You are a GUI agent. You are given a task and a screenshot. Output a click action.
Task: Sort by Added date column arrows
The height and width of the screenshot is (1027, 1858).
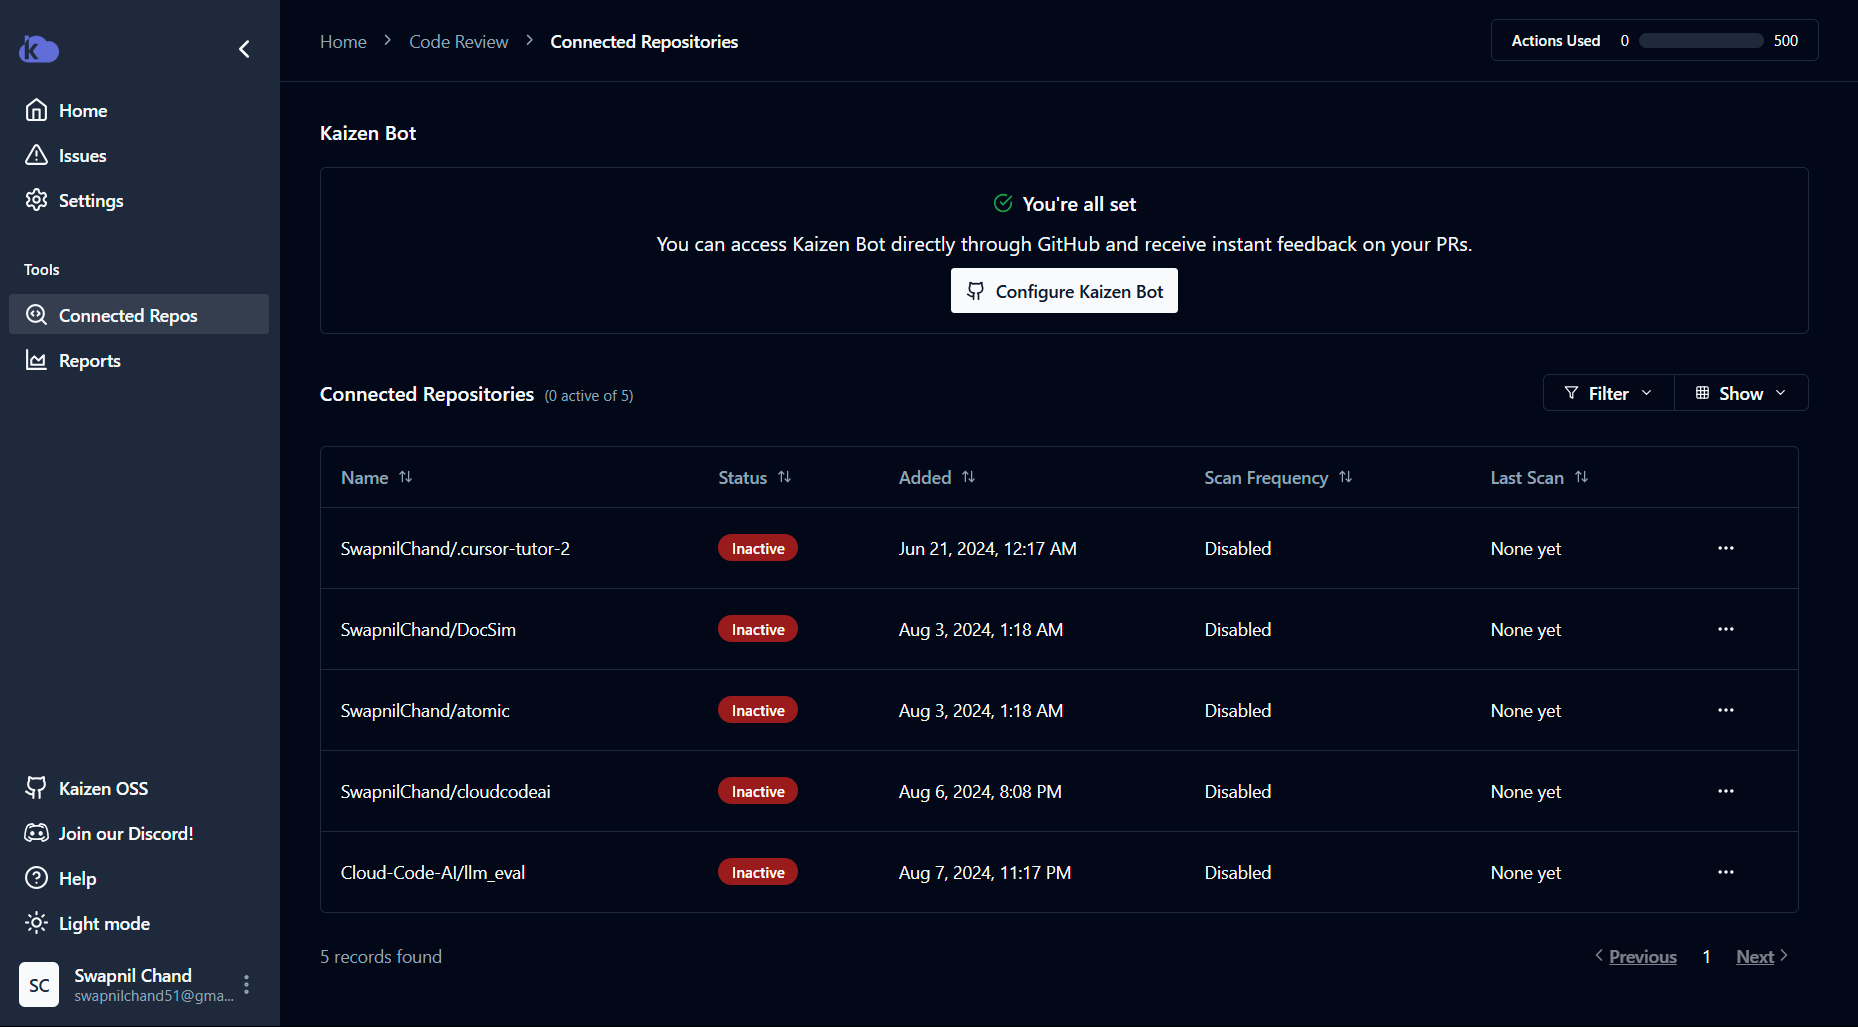point(968,477)
